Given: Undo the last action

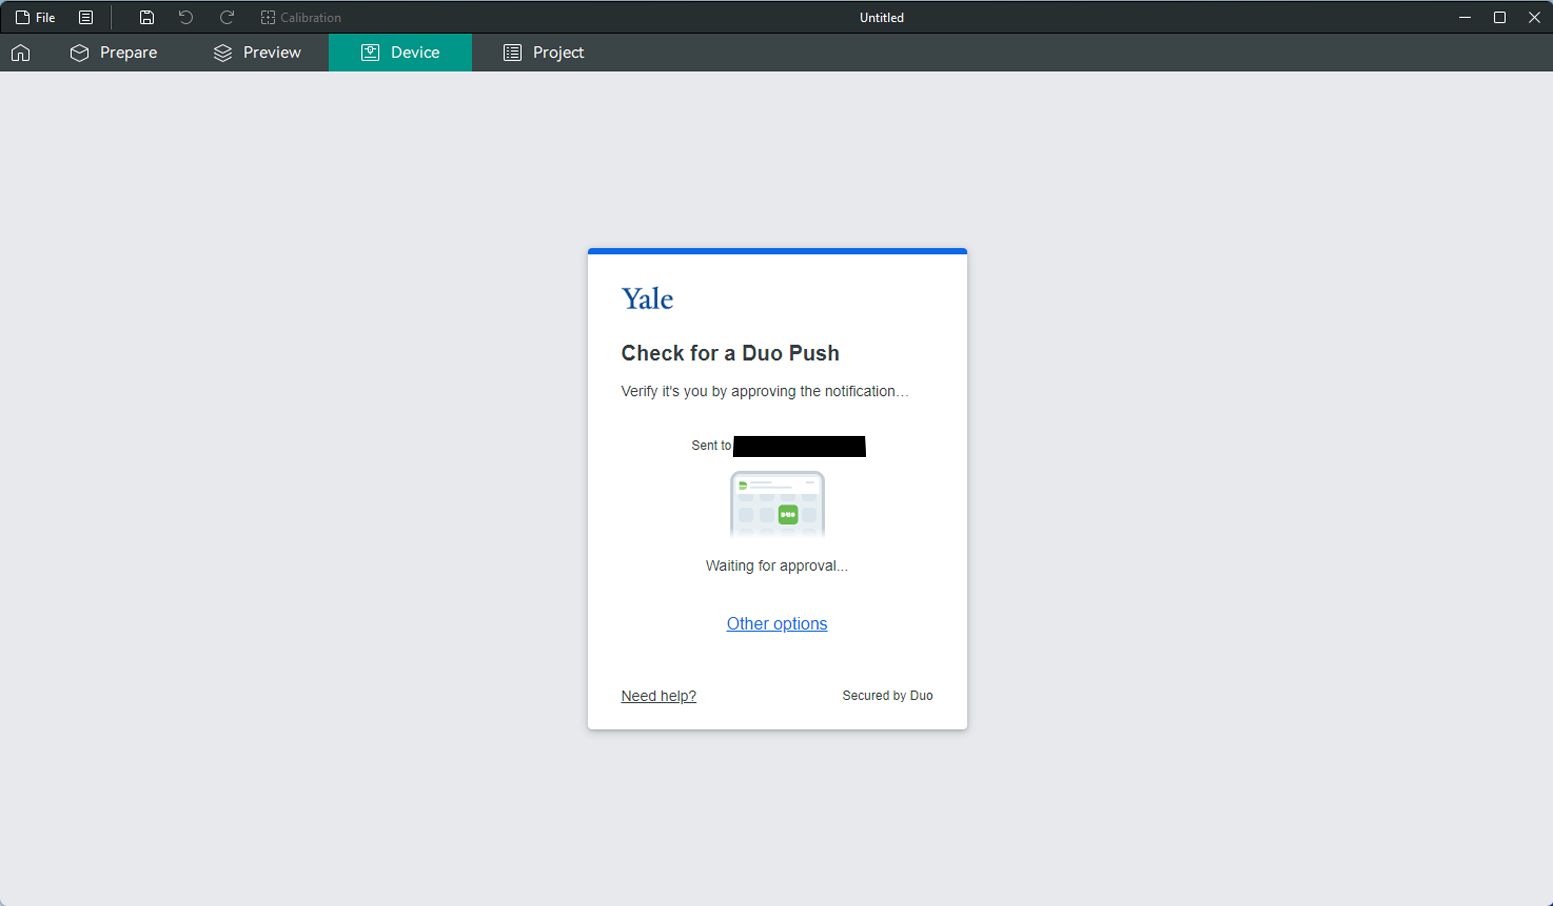Looking at the screenshot, I should tap(186, 17).
